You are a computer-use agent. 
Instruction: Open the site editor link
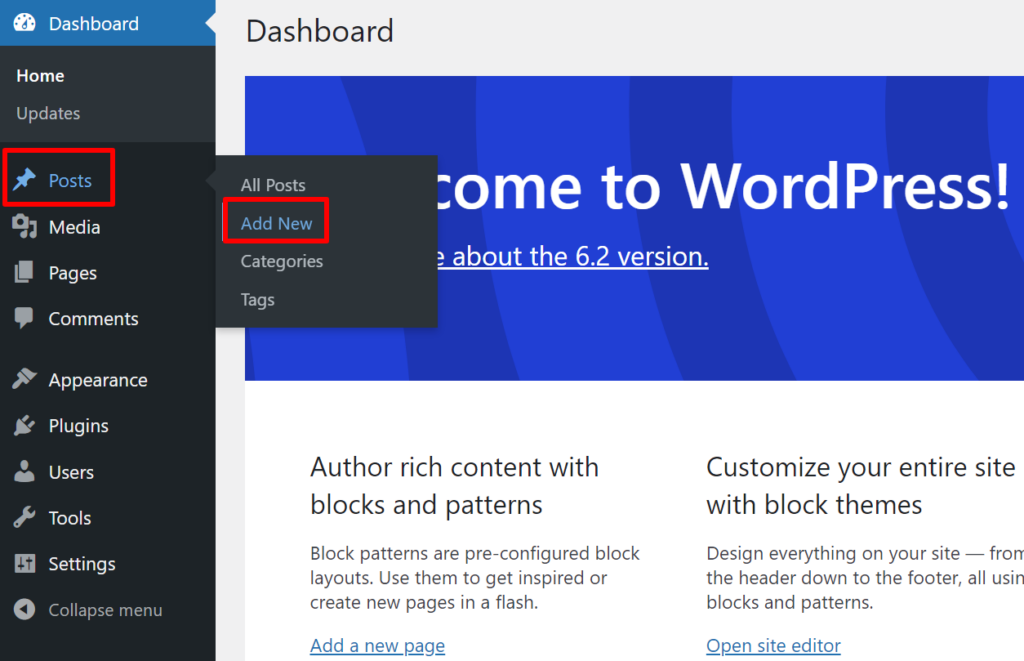point(773,646)
